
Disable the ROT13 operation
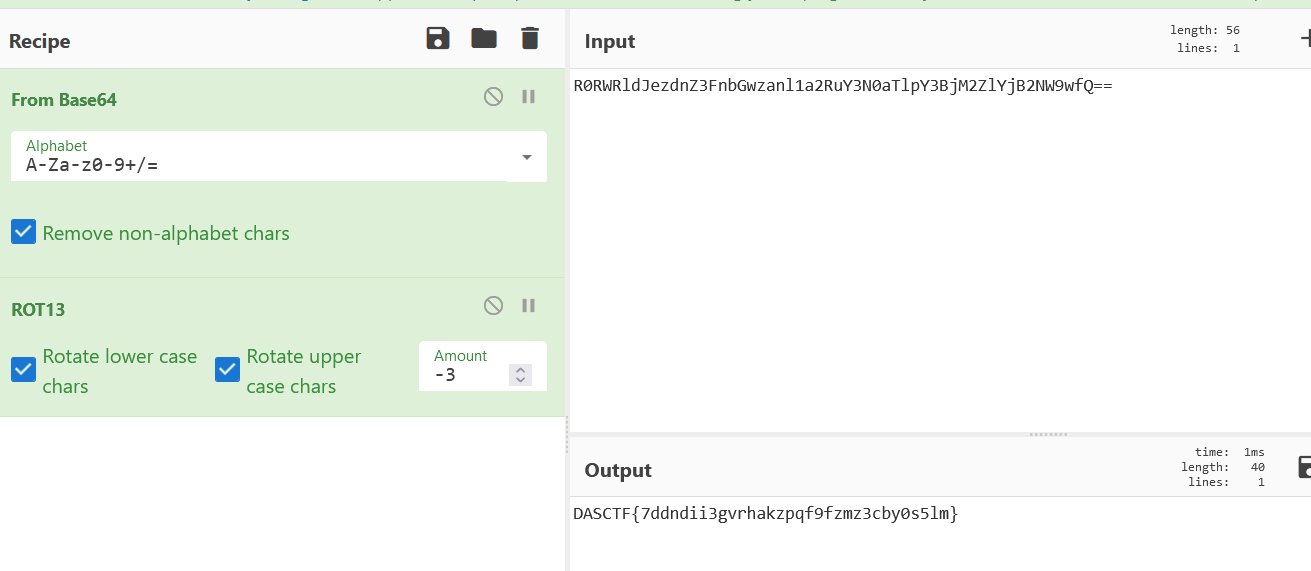coord(493,306)
